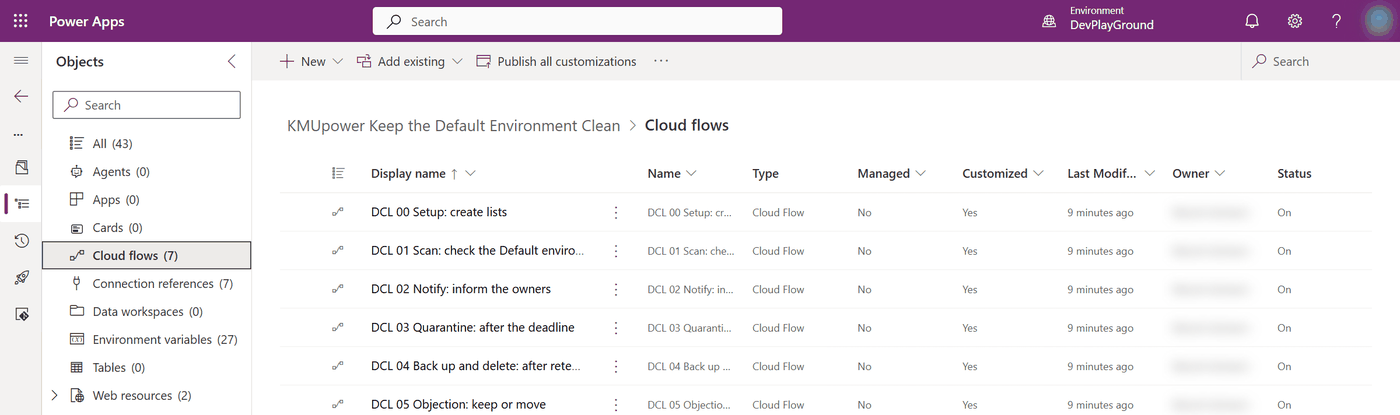Expand the Add existing dropdown
Image resolution: width=1400 pixels, height=415 pixels.
[x=457, y=61]
